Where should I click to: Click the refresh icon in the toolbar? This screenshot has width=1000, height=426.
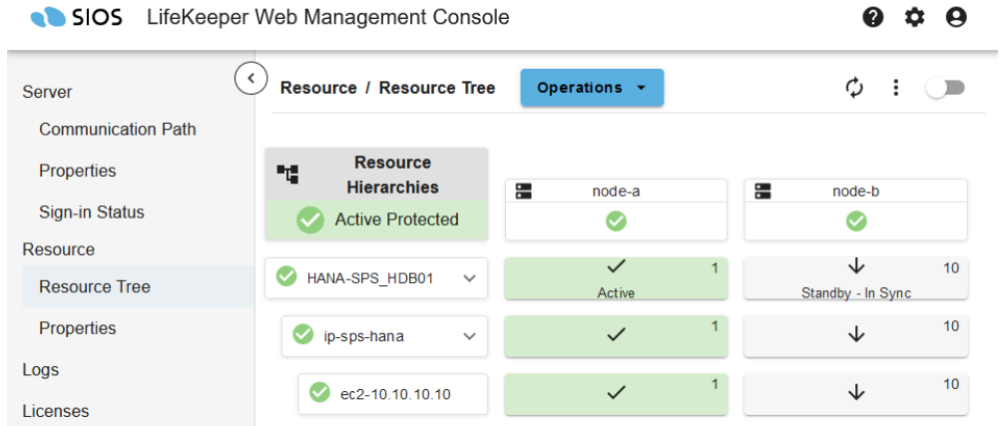854,88
